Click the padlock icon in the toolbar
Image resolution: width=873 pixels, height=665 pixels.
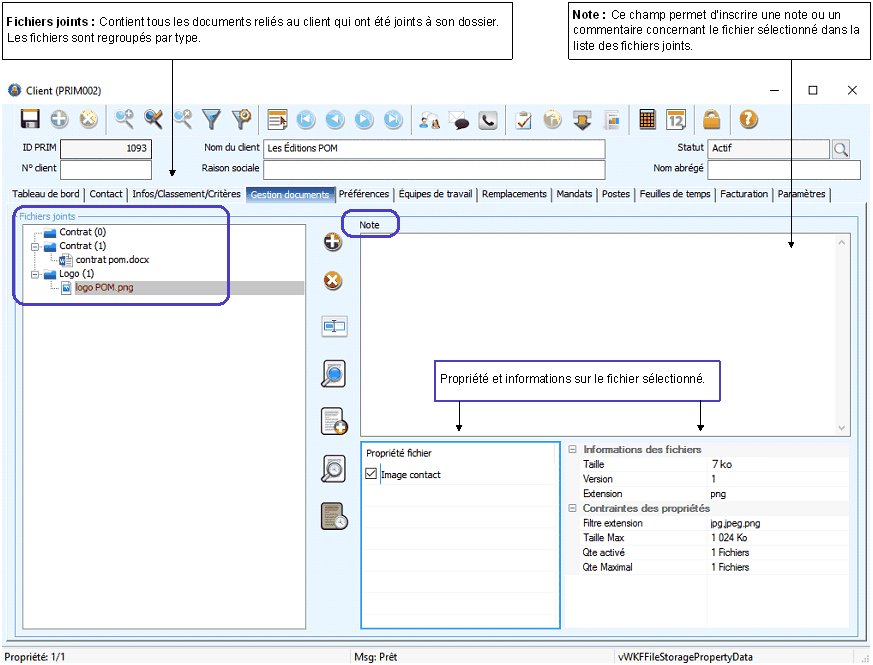point(711,120)
